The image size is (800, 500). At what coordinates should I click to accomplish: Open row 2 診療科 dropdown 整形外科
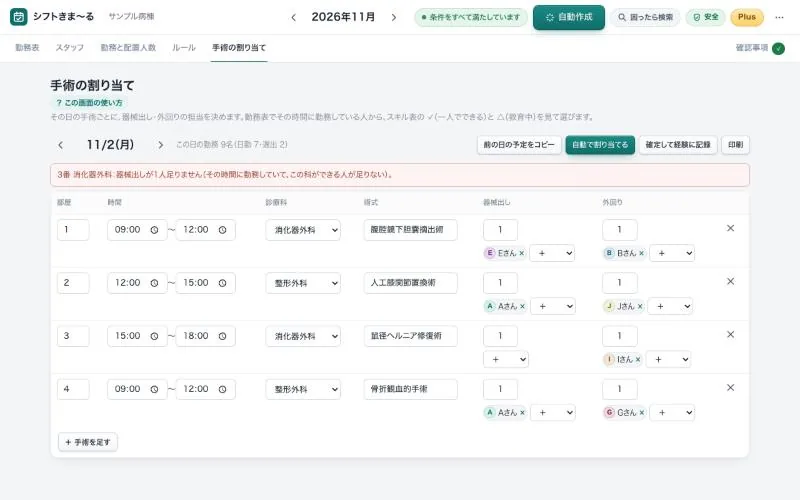303,283
